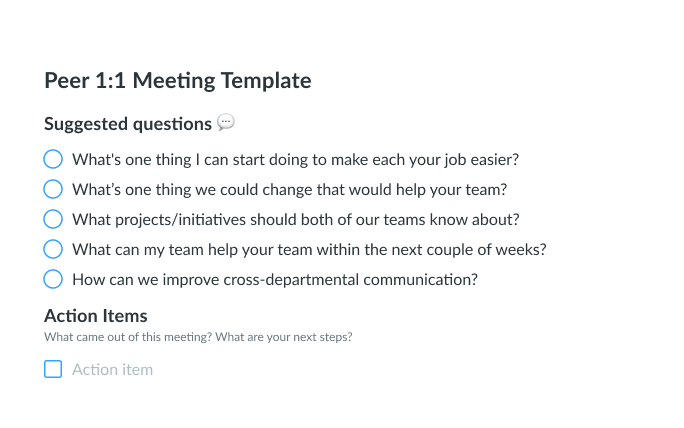Click the 'Suggested questions' heading text
The image size is (684, 428).
point(128,124)
